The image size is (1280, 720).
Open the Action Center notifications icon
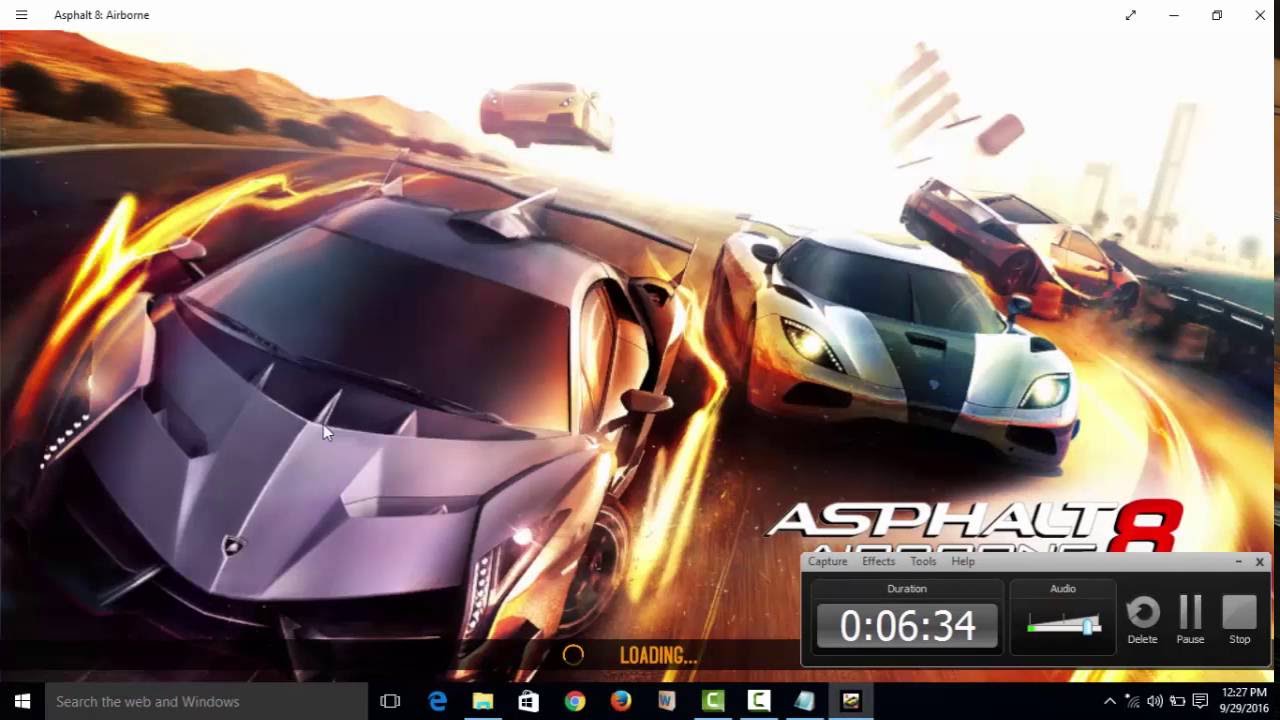pos(1201,702)
